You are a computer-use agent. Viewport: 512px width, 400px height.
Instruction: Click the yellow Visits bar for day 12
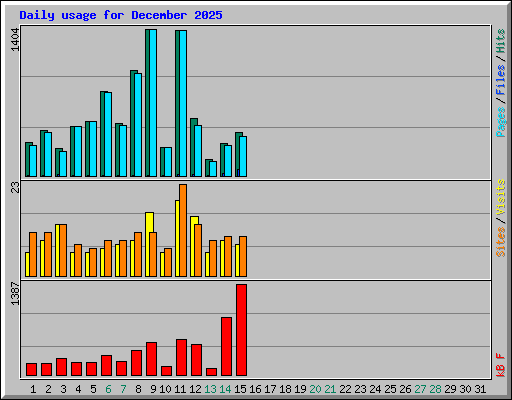click(193, 246)
